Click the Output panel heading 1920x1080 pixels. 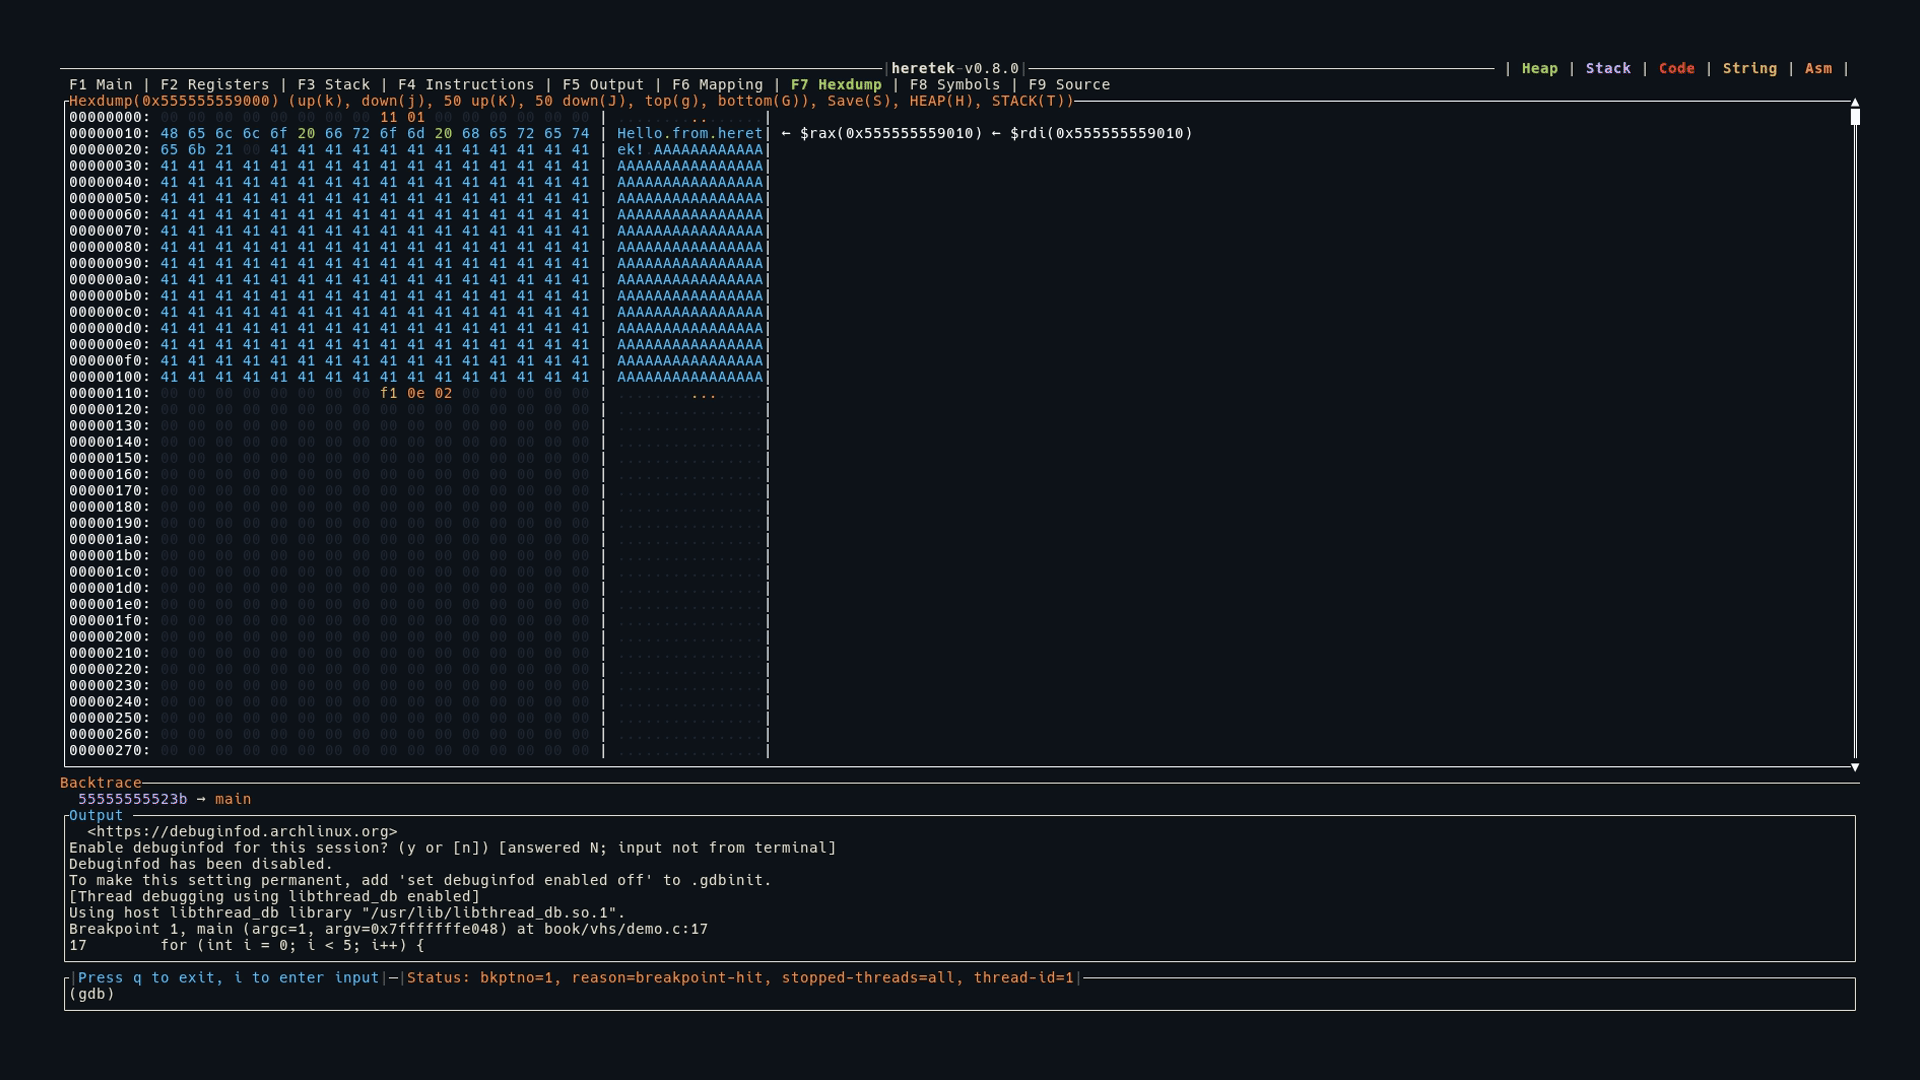pos(96,815)
